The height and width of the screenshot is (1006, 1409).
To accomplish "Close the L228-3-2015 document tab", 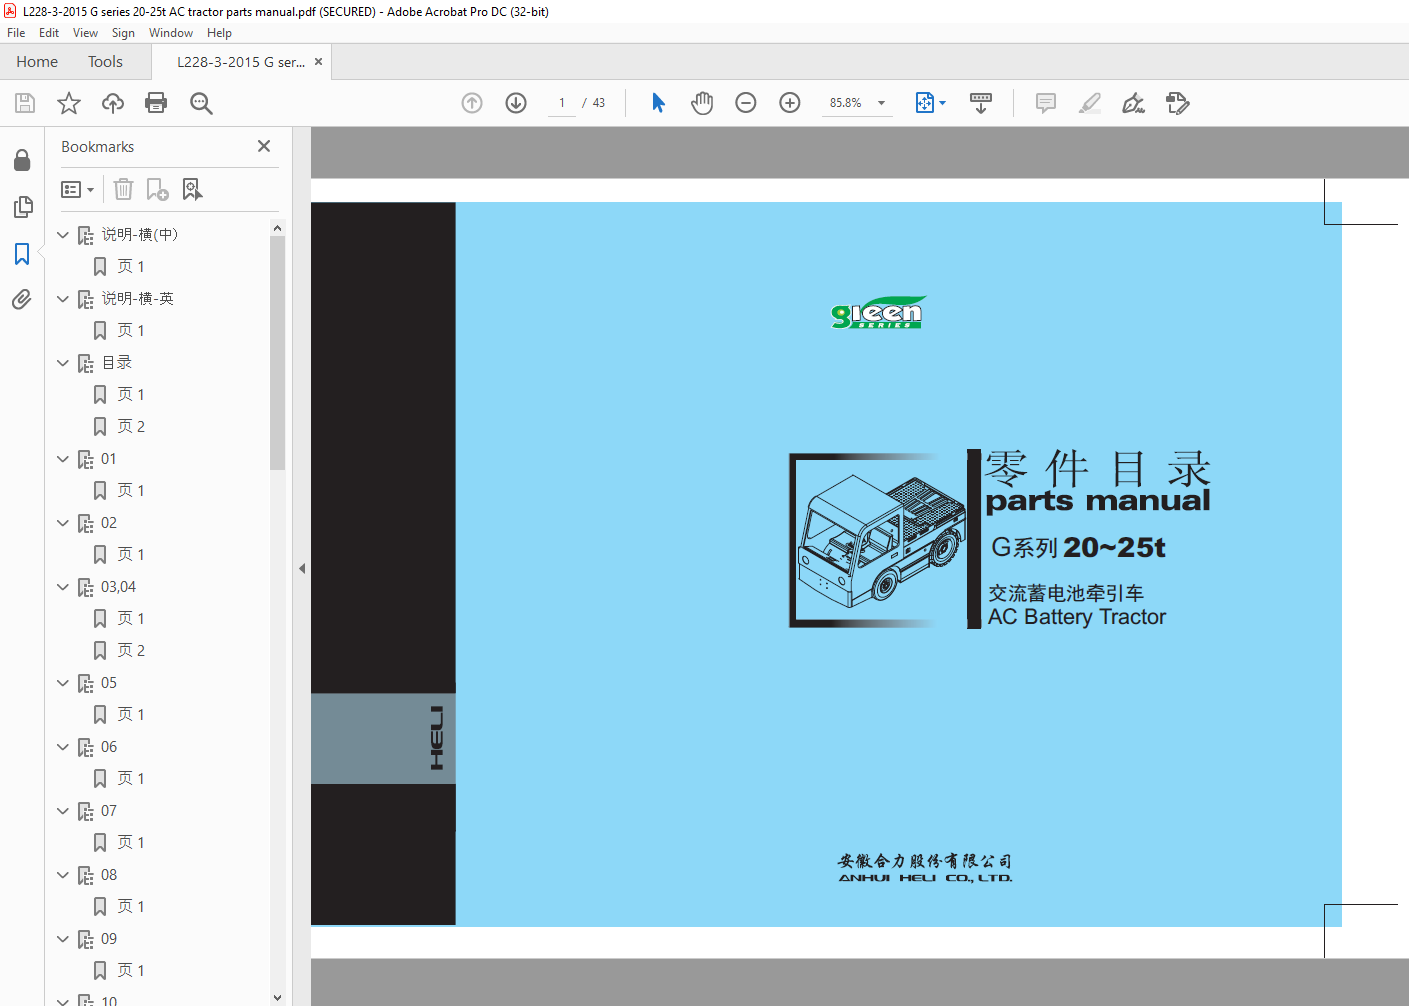I will point(318,62).
